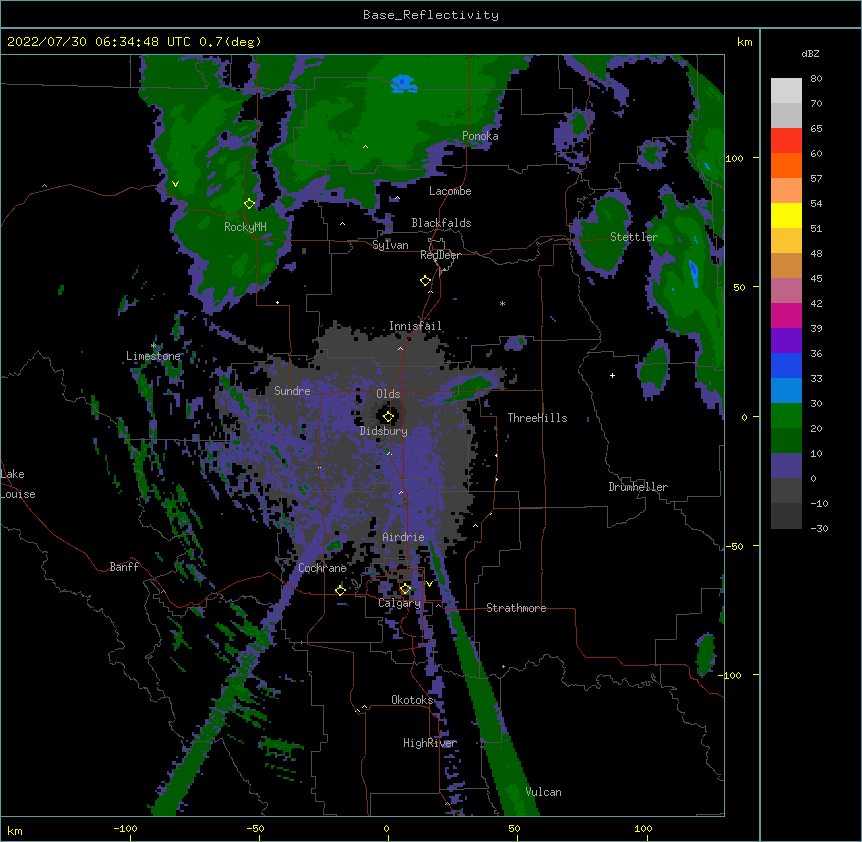Viewport: 862px width, 842px height.
Task: Click the -30 value on dBZ legend
Action: point(819,528)
